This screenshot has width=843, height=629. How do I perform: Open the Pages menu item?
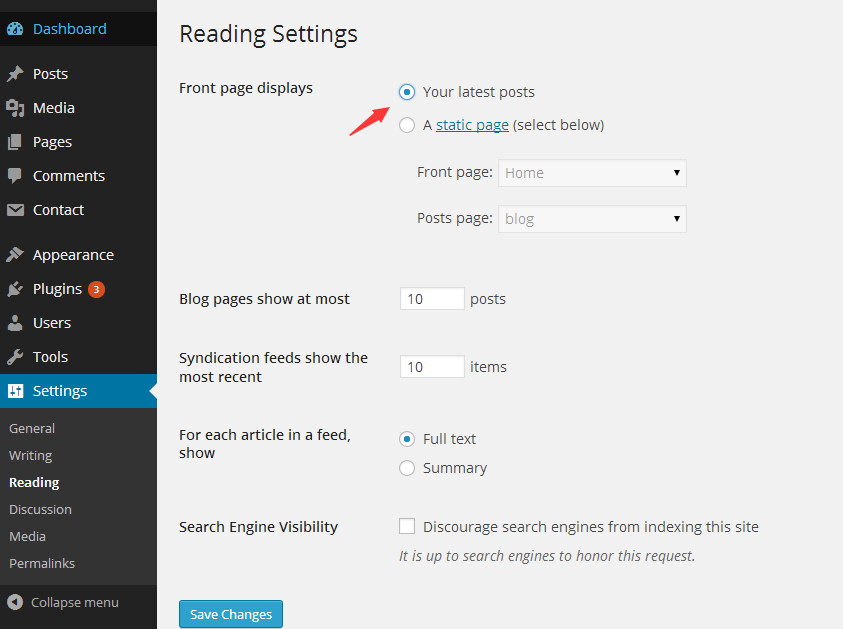click(x=52, y=142)
